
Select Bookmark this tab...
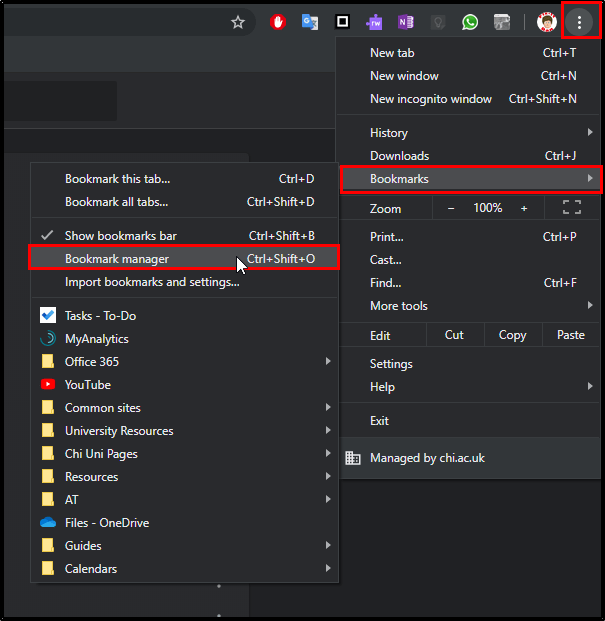pos(185,179)
